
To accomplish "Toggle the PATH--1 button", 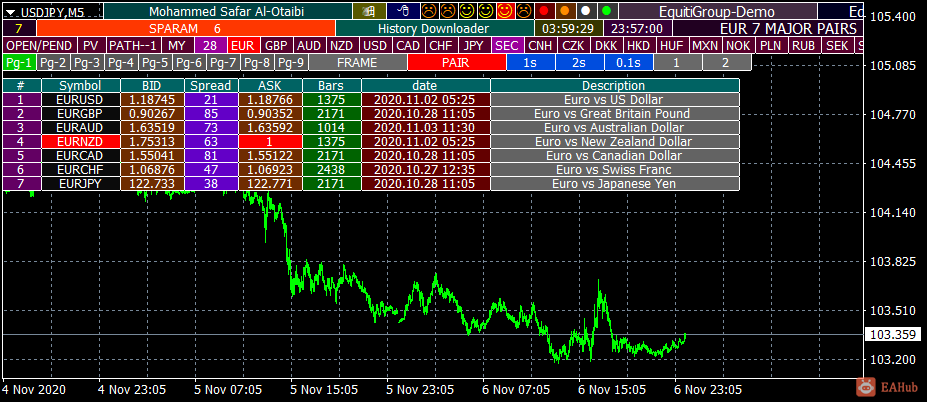I will (134, 46).
